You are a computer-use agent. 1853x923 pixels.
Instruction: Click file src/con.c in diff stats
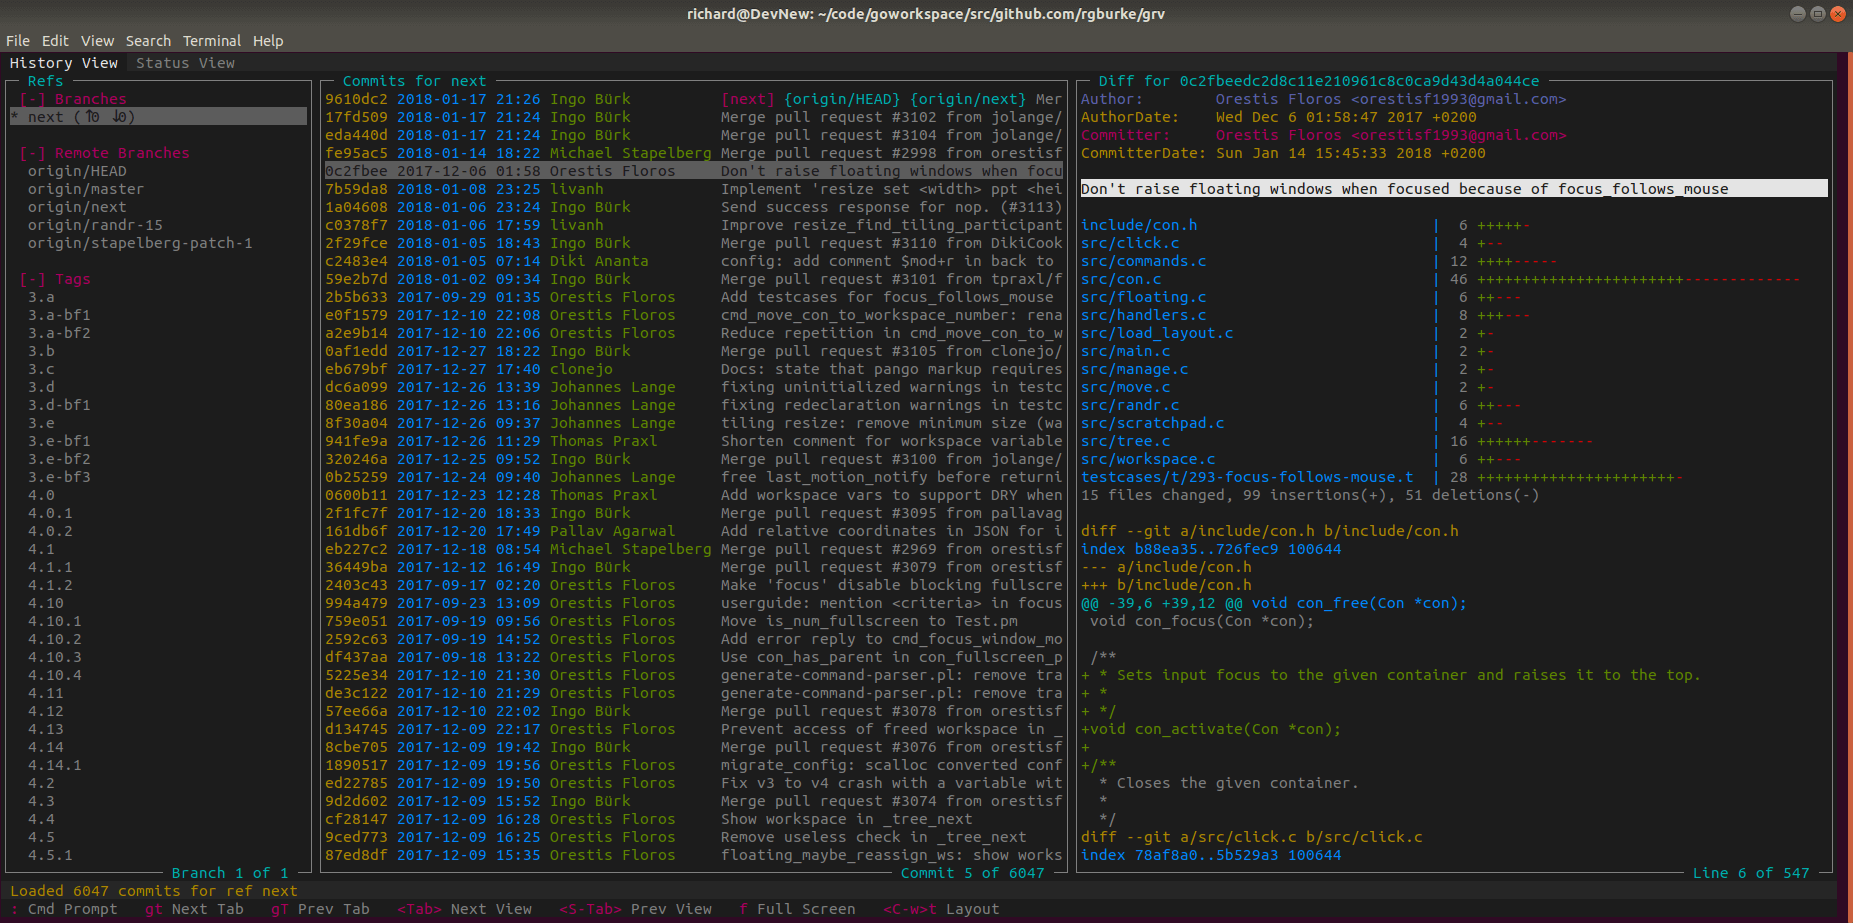[1121, 279]
